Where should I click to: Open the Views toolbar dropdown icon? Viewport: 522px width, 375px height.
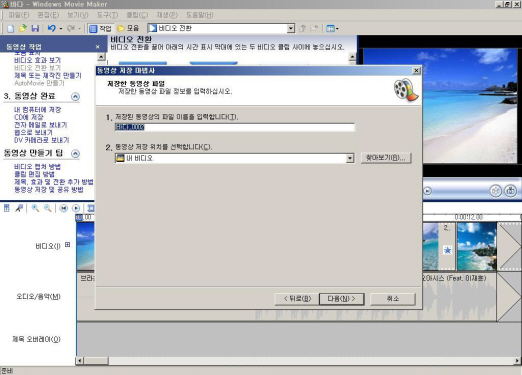tap(332, 29)
